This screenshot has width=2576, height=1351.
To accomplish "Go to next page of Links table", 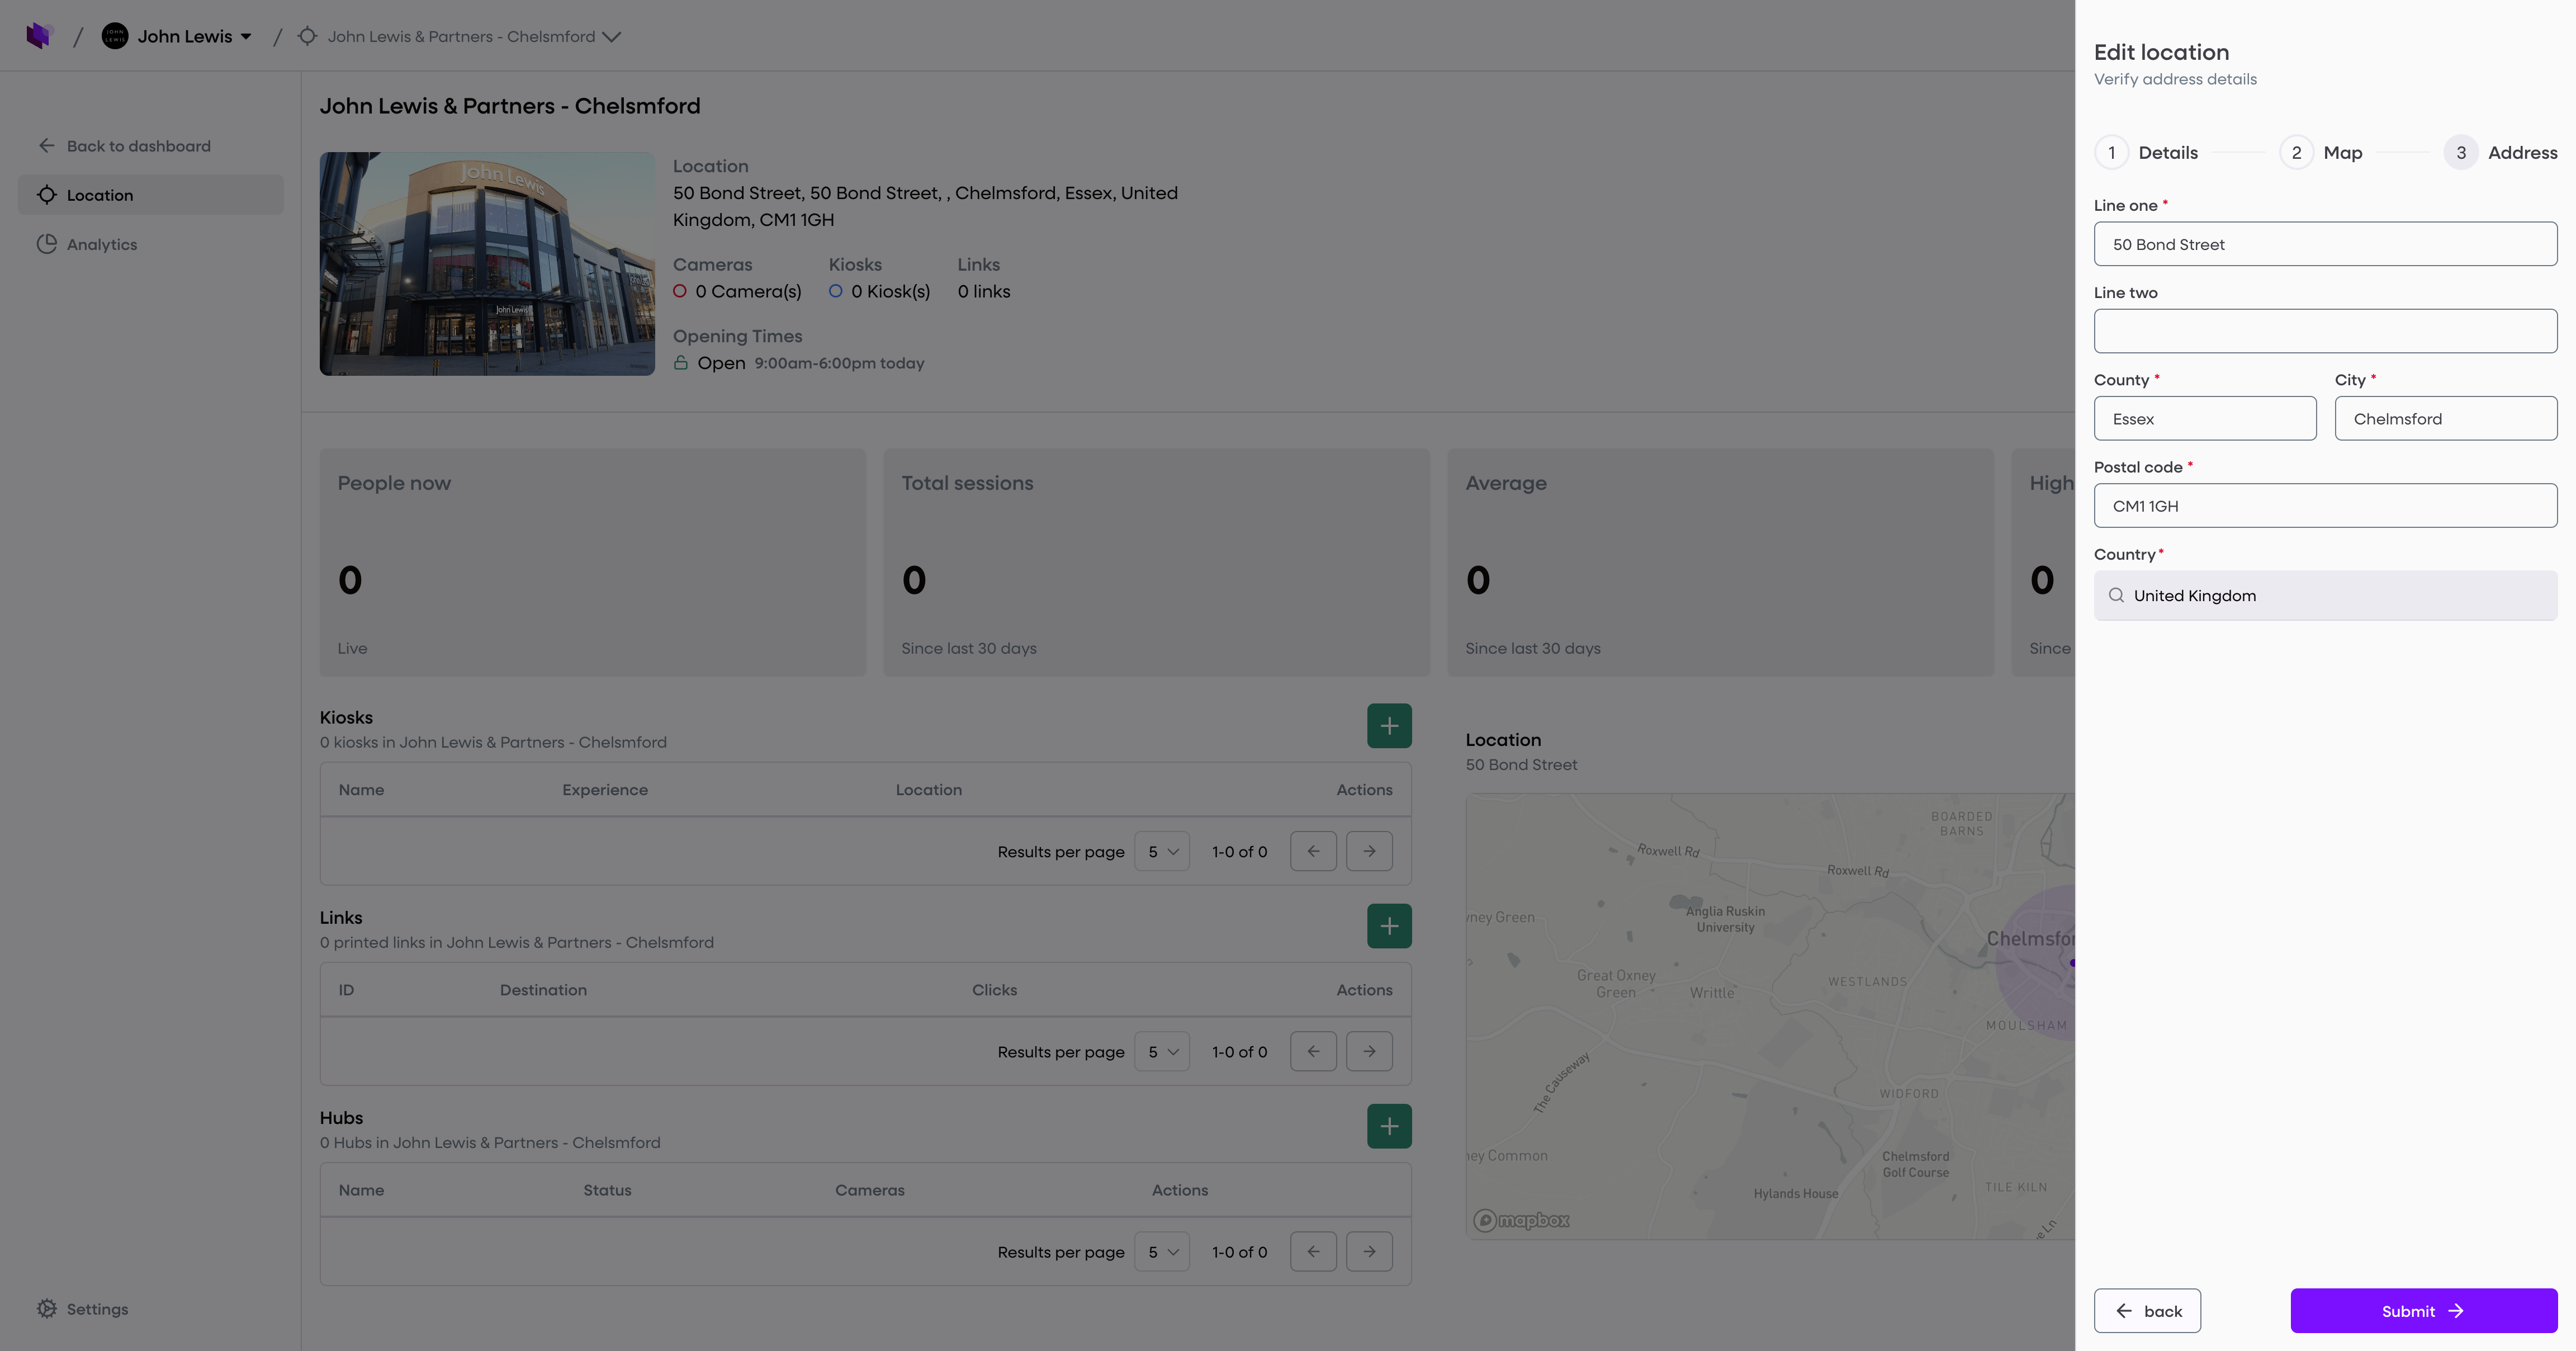I will 1369,1051.
